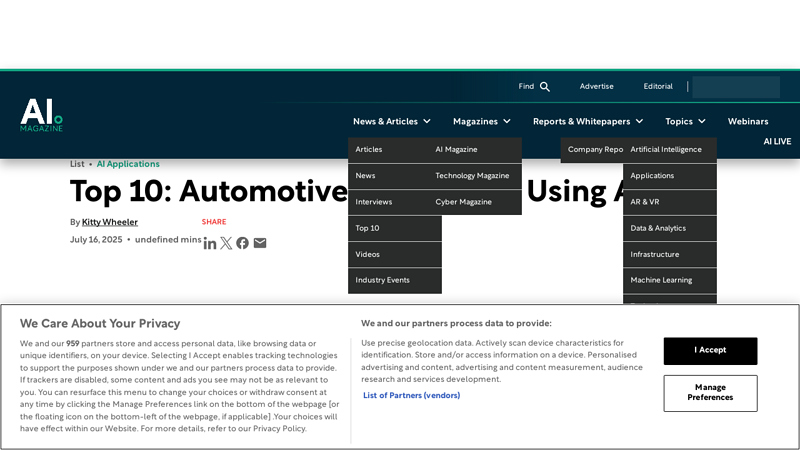Screen dimensions: 800x450
Task: Click the Manage Preferences button
Action: [x=710, y=393]
